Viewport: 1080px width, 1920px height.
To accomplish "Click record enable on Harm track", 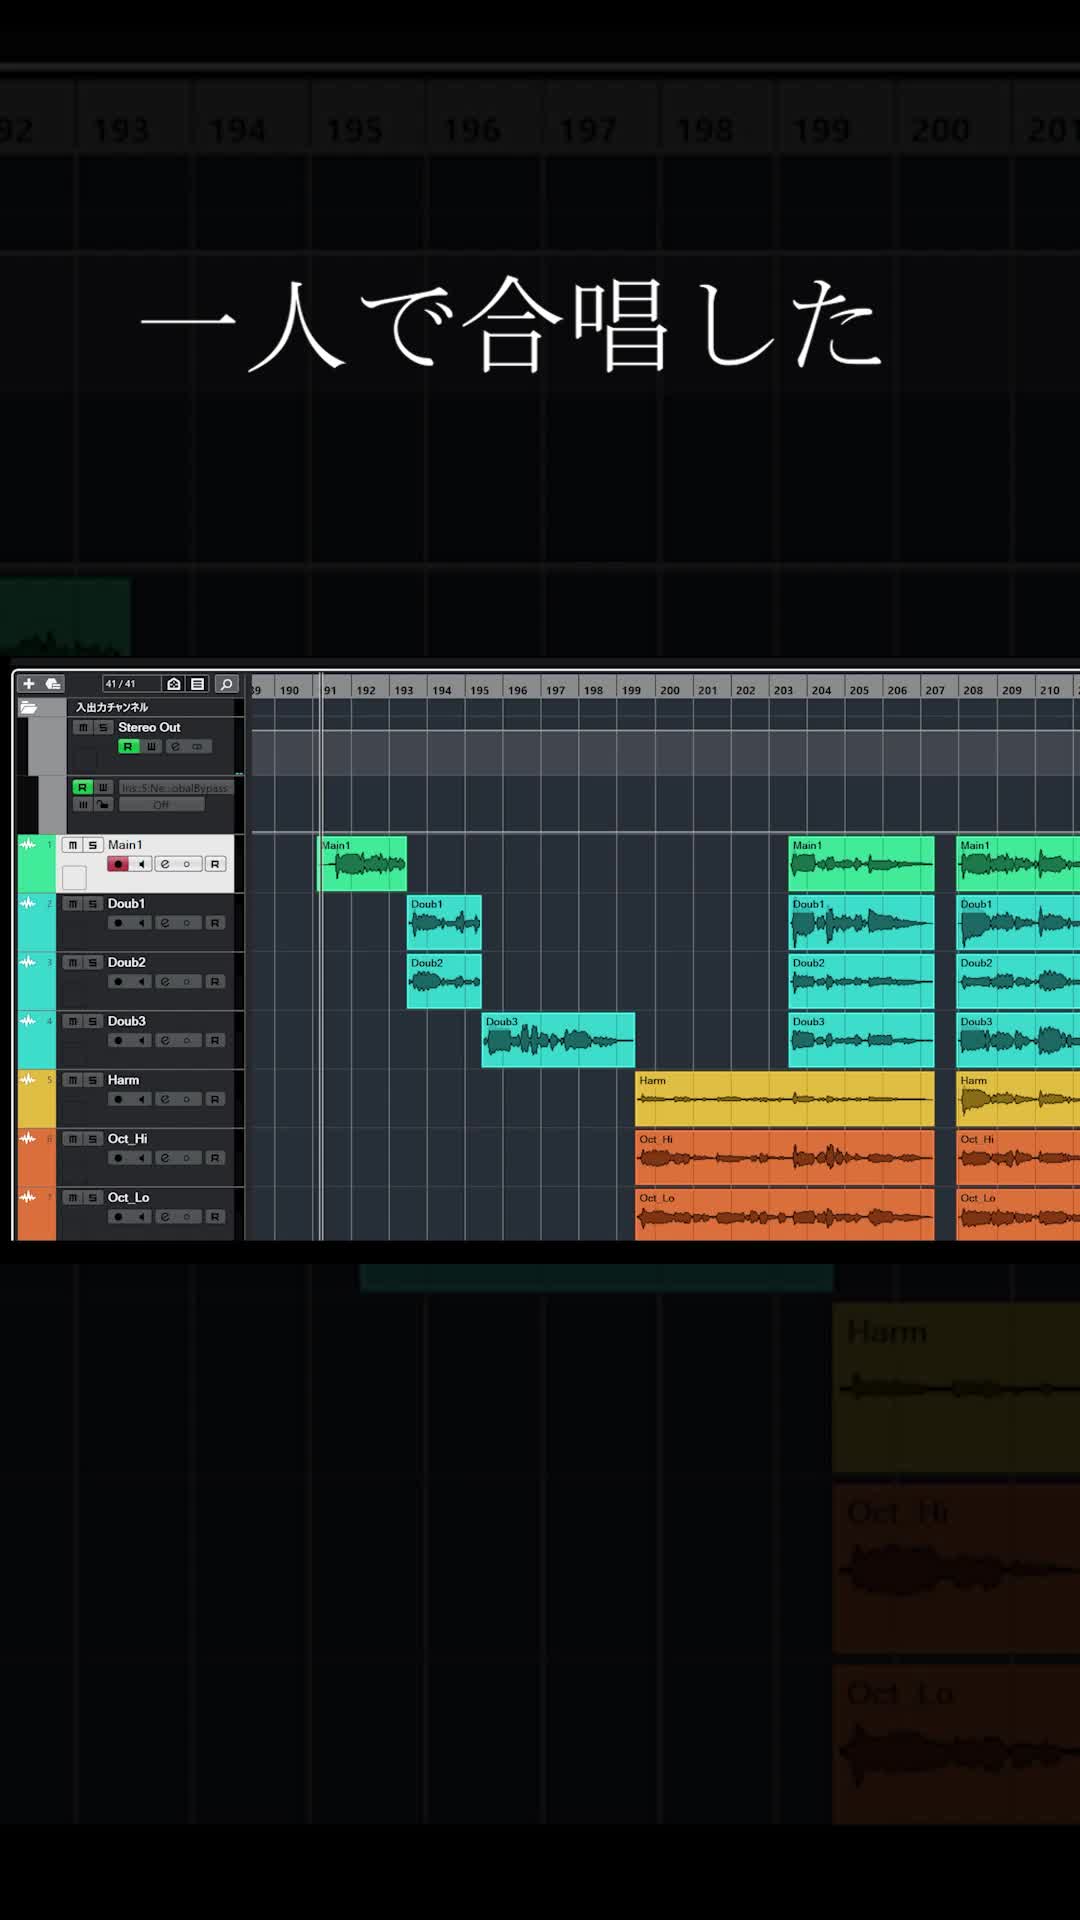I will (x=118, y=1099).
